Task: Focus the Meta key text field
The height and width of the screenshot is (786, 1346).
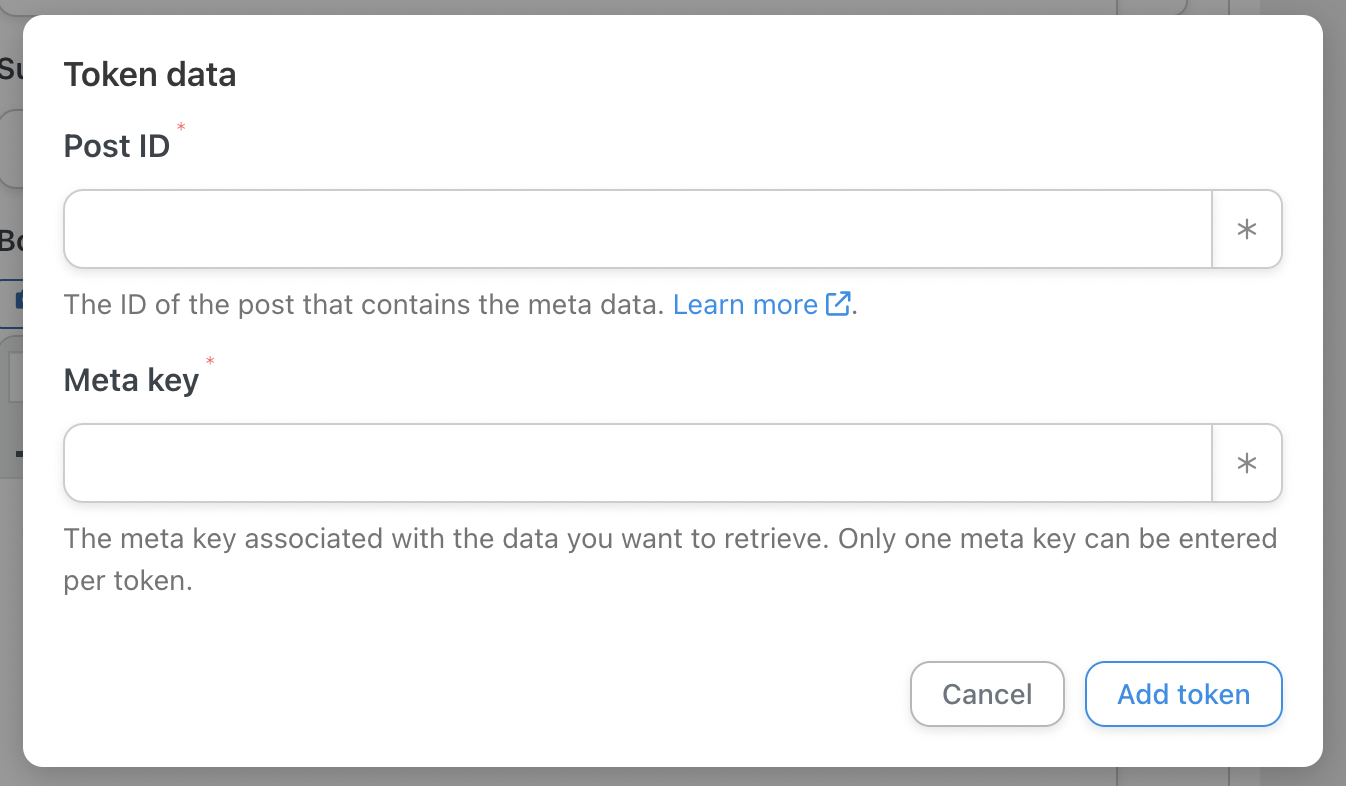Action: [638, 463]
